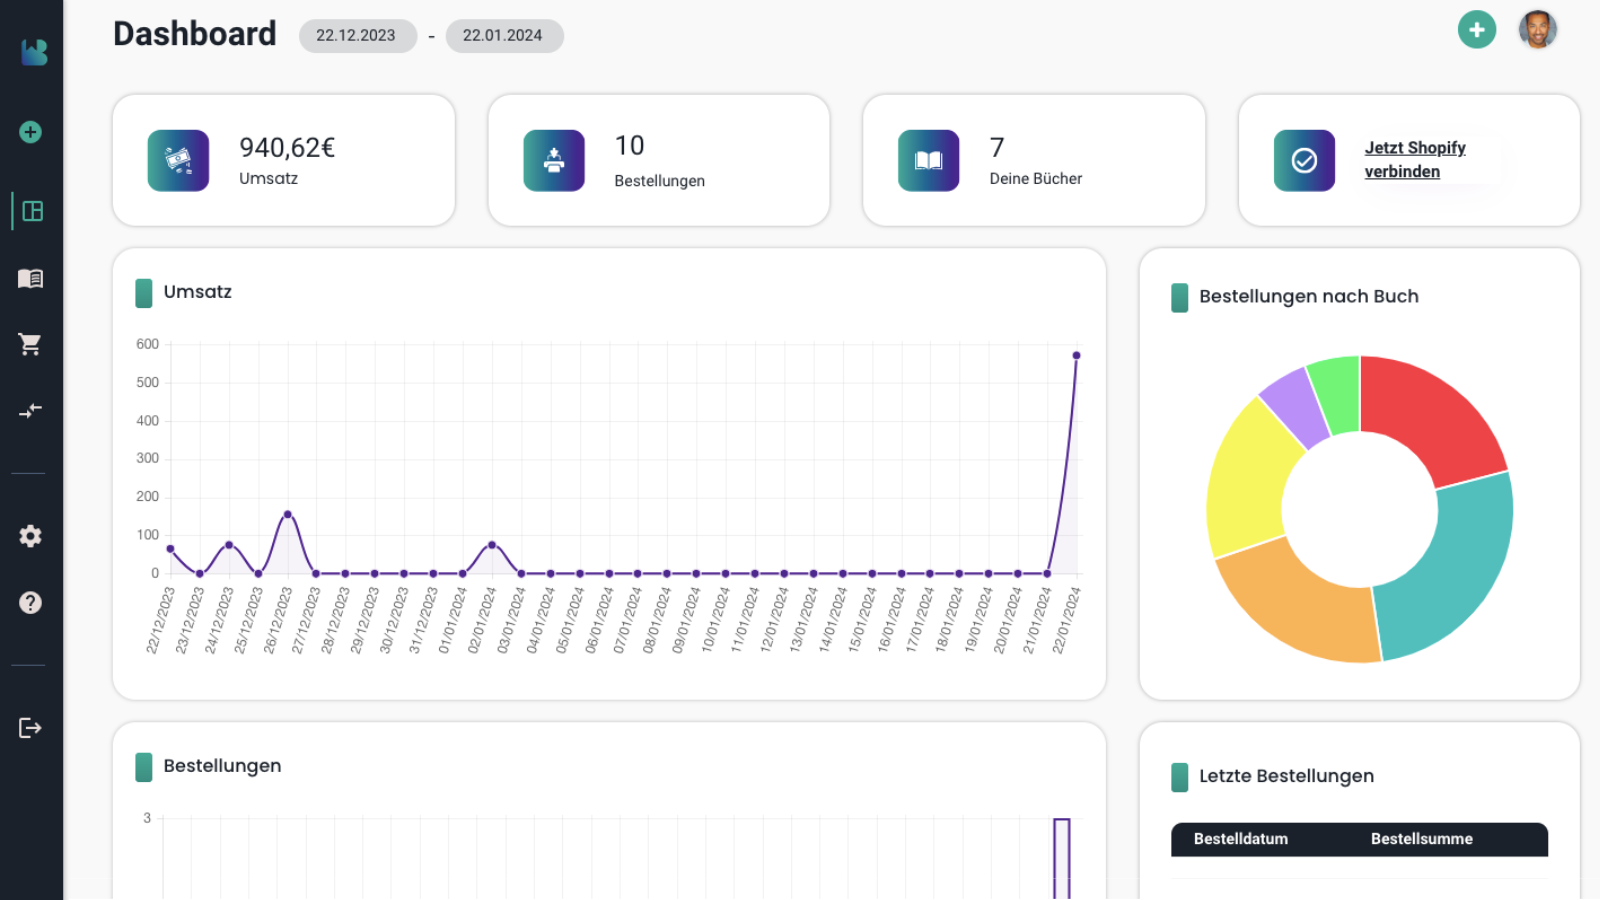Click the 7 Deine Bücher count

(997, 148)
